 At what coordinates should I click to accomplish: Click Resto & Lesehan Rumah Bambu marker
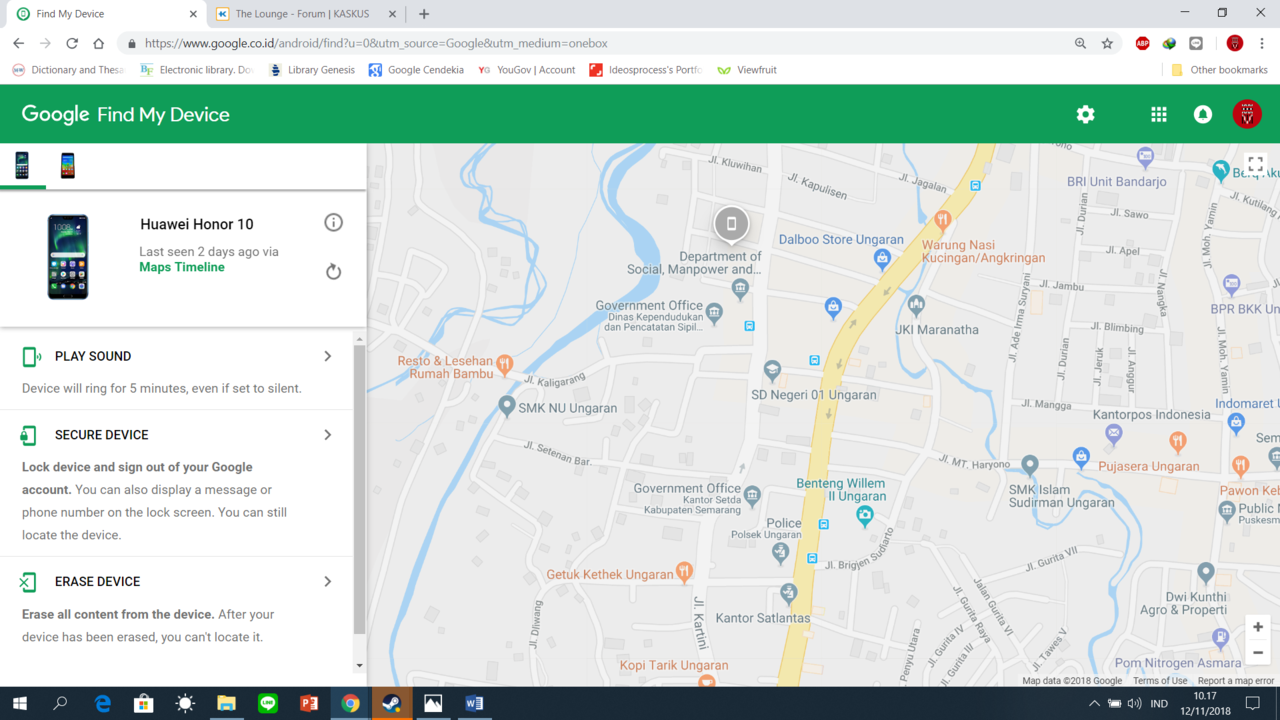point(505,366)
